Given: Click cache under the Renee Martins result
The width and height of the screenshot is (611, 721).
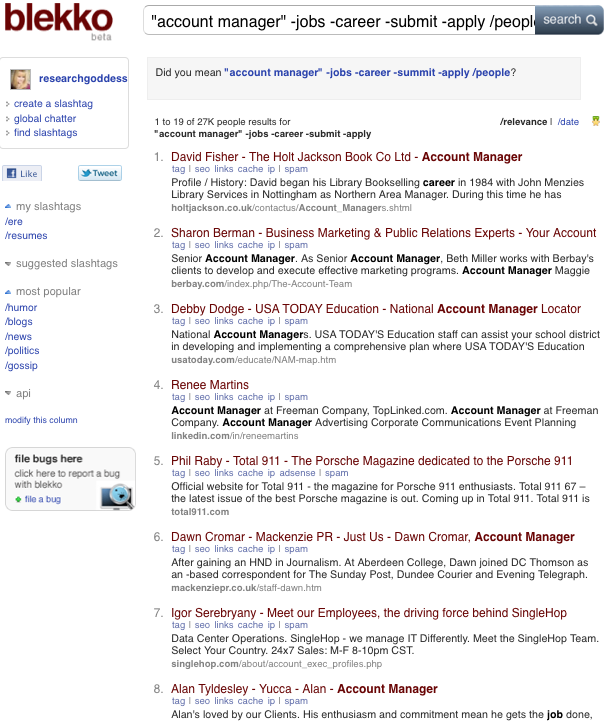Looking at the screenshot, I should pos(250,396).
